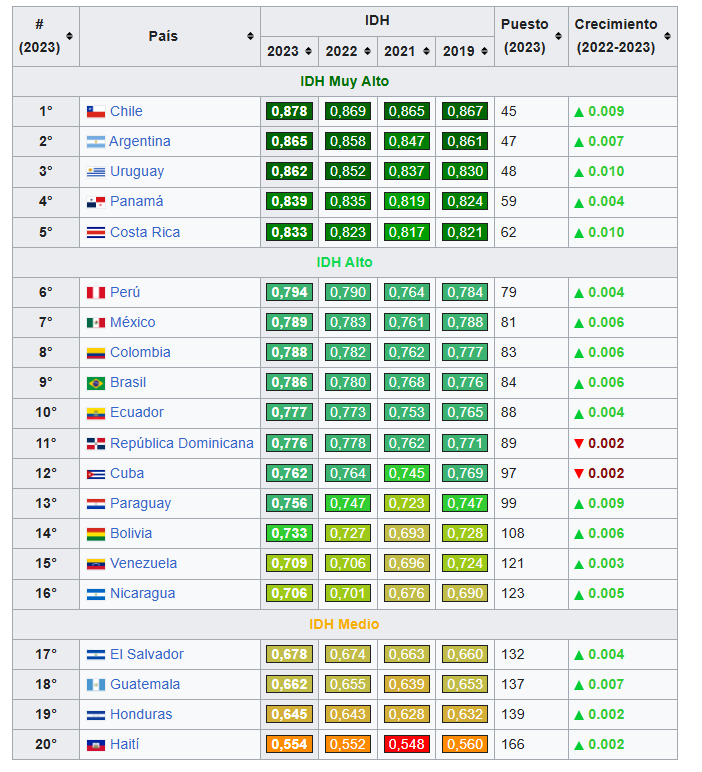The image size is (702, 772).
Task: Click the Brasil flag icon
Action: click(x=96, y=383)
